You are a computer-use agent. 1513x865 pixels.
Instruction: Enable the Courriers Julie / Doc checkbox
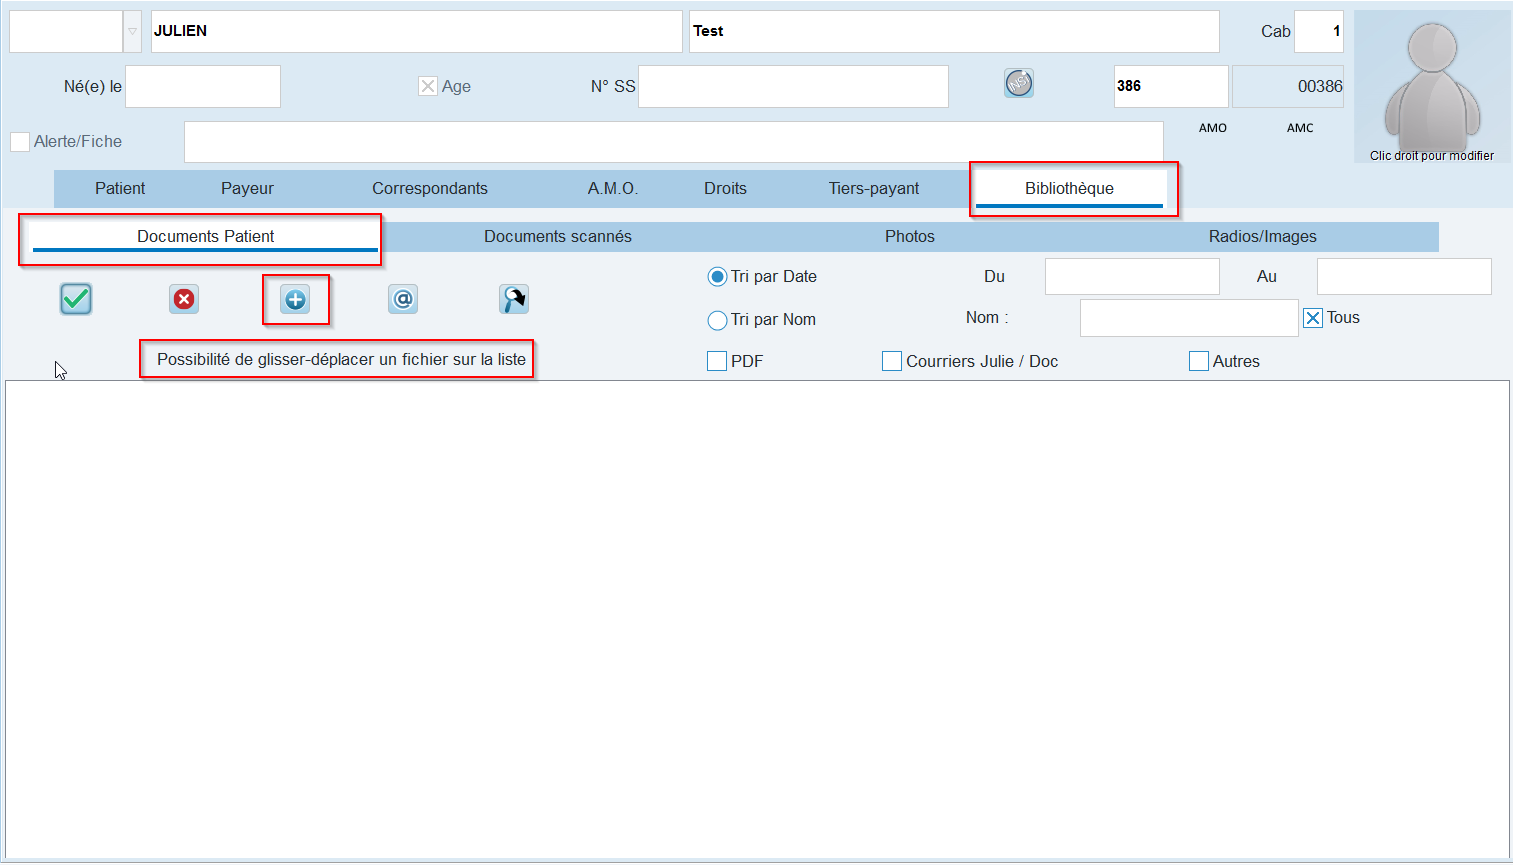(x=892, y=361)
